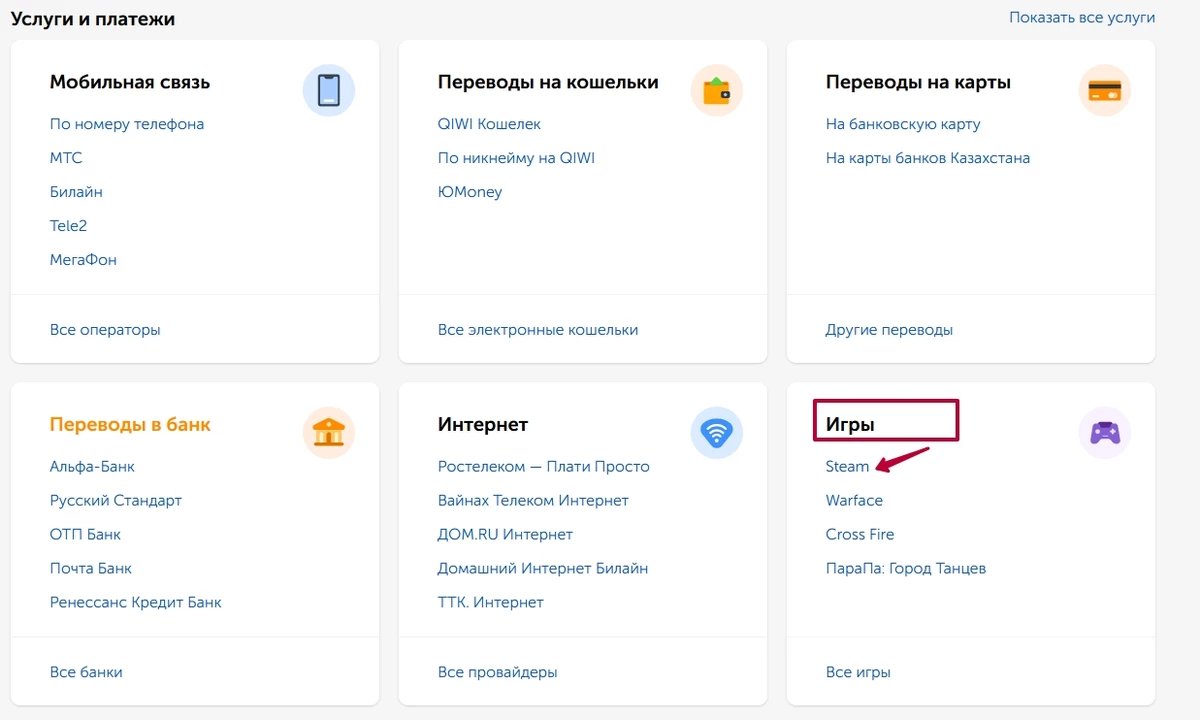Choose Ростелеком — Плати Просто
The width and height of the screenshot is (1200, 720).
tap(544, 466)
